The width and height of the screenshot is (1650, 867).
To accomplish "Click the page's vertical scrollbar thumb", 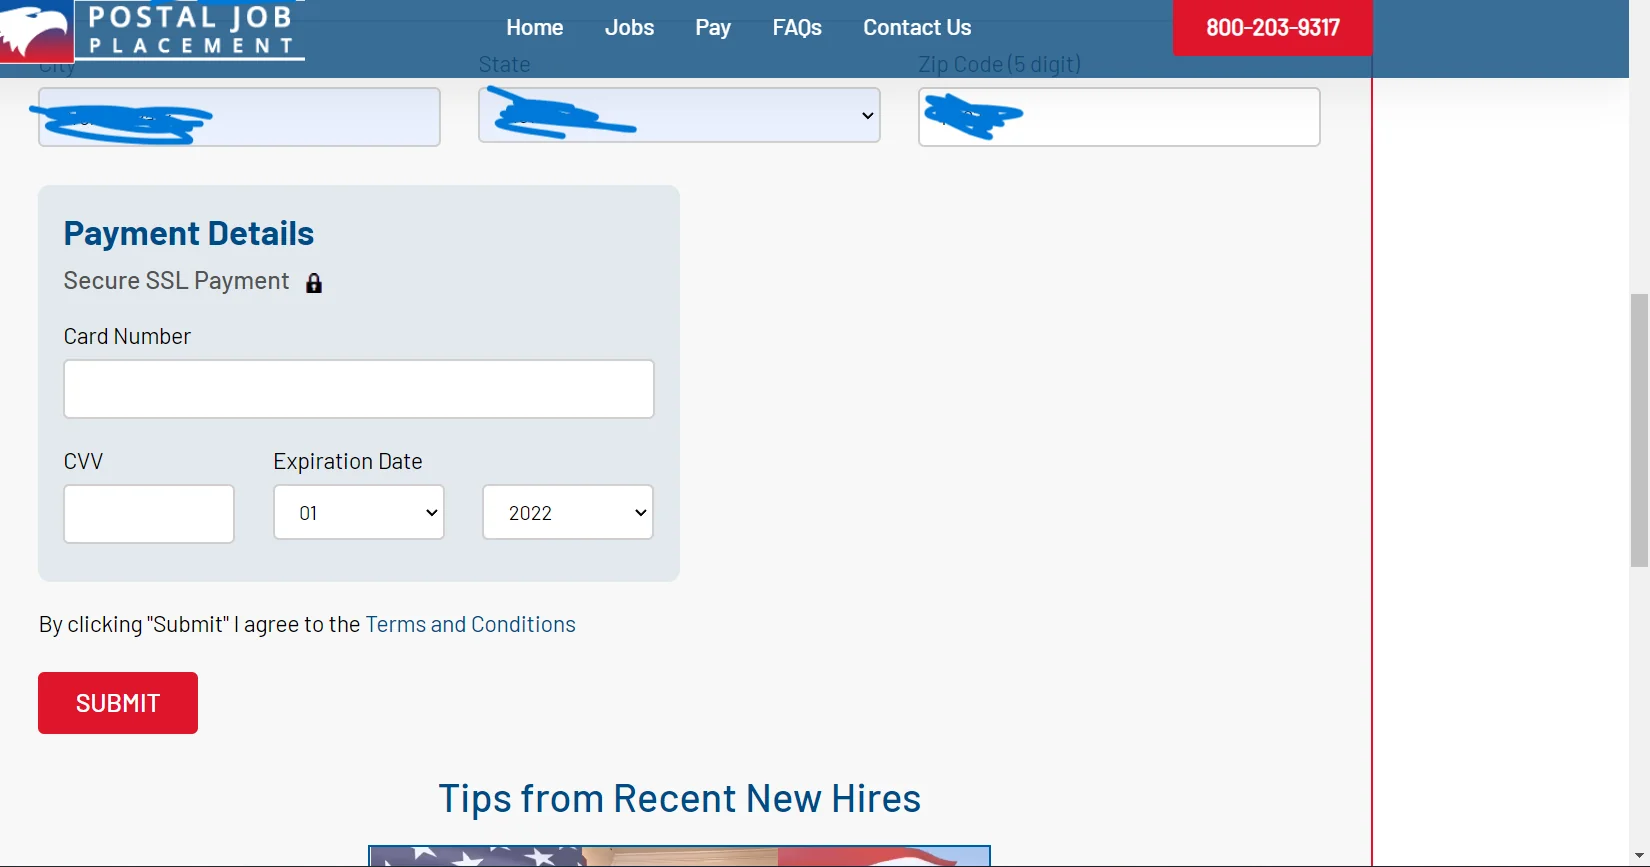I will pyautogui.click(x=1639, y=430).
